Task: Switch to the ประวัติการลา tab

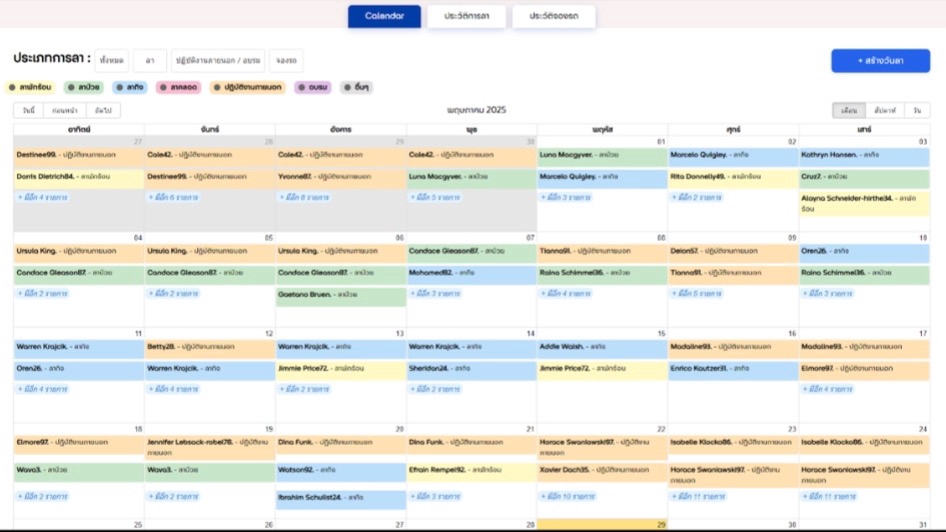Action: point(465,16)
